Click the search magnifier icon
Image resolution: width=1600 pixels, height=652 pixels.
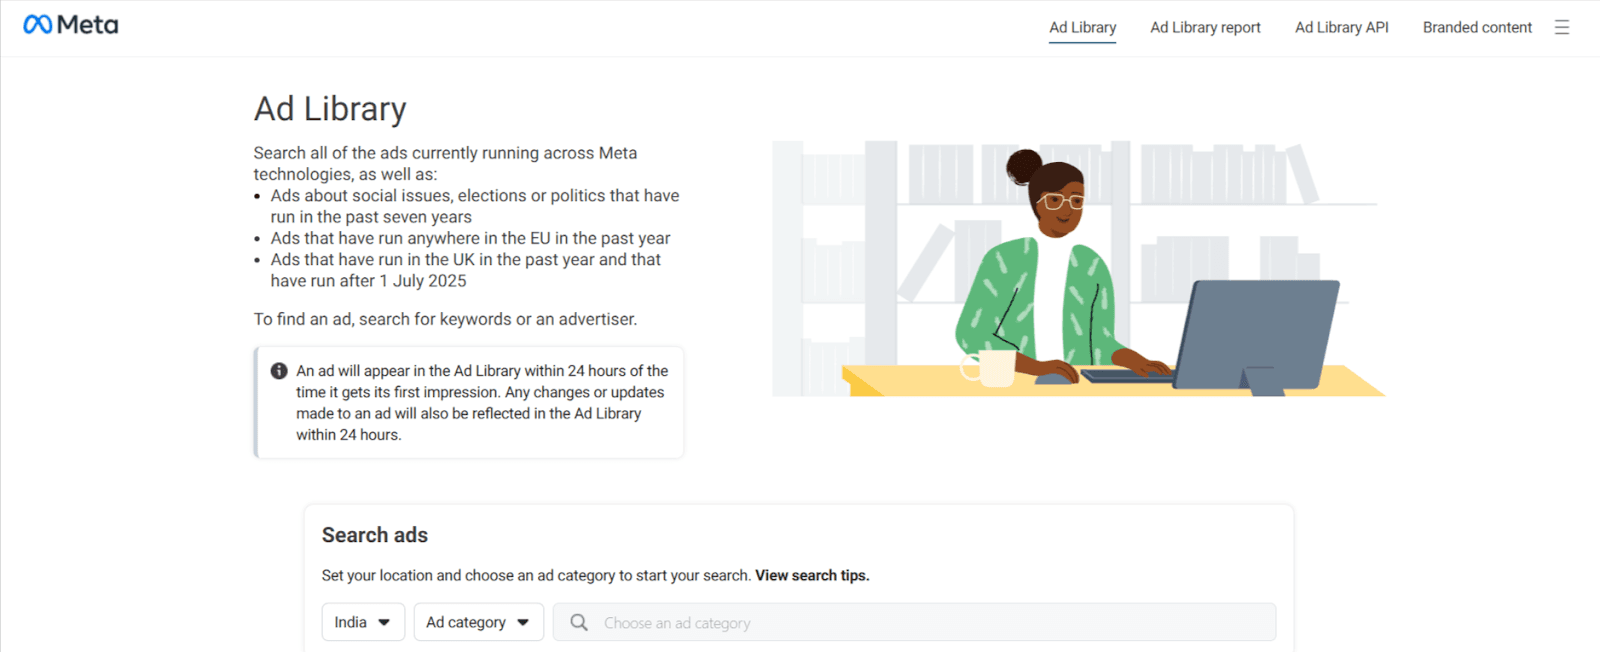(x=579, y=622)
